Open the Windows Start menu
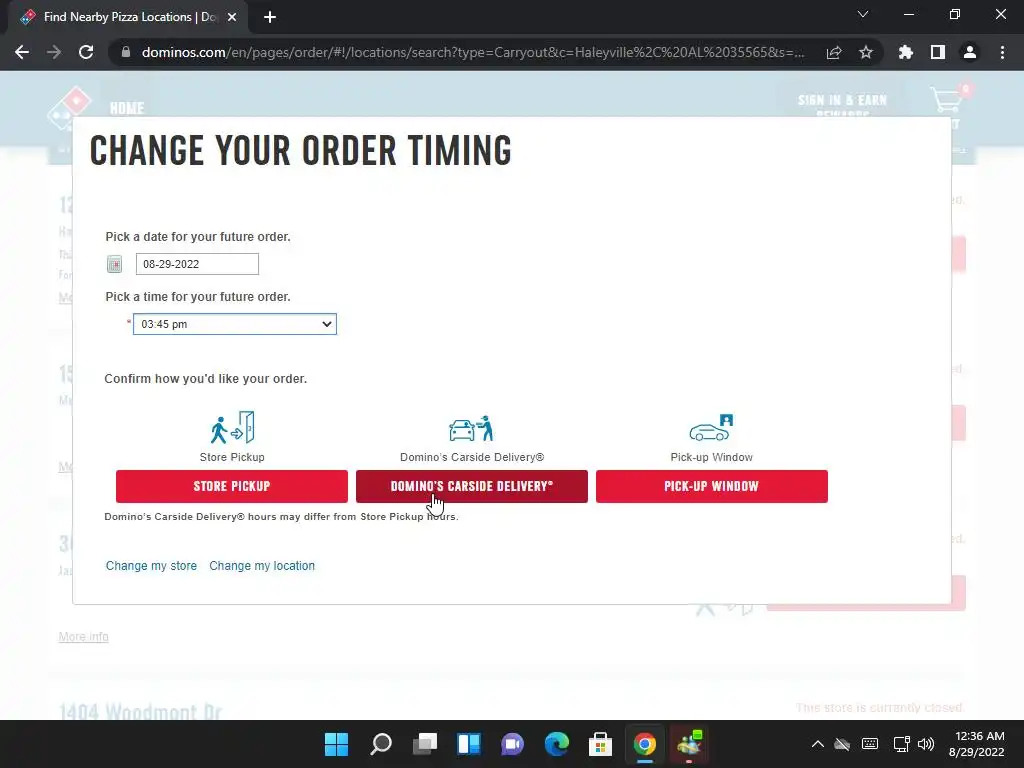 [336, 744]
